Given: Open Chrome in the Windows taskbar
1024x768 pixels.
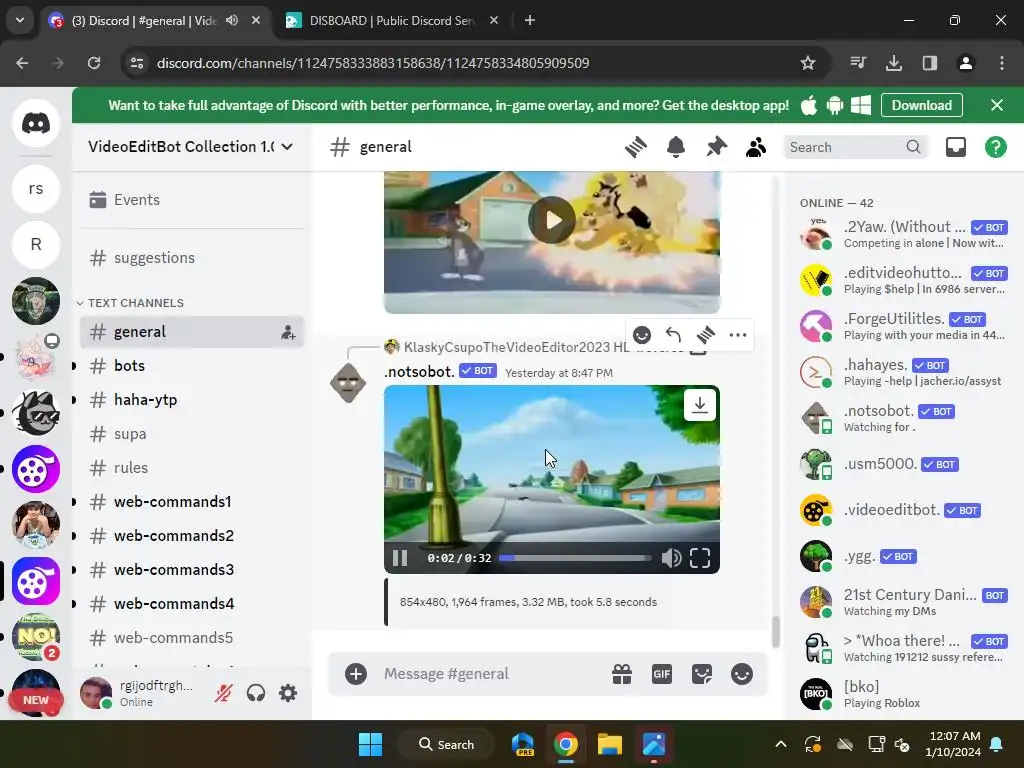Looking at the screenshot, I should point(566,744).
